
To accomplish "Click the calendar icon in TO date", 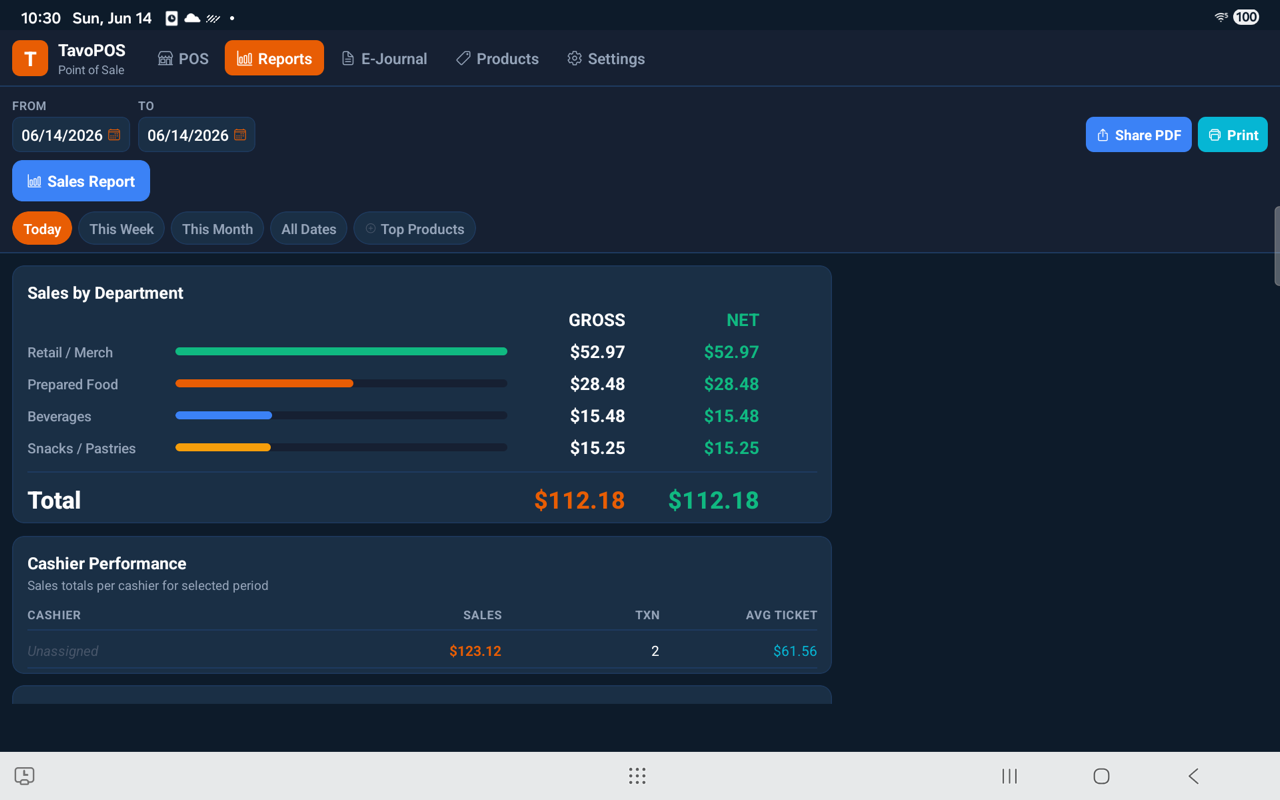I will [x=240, y=135].
